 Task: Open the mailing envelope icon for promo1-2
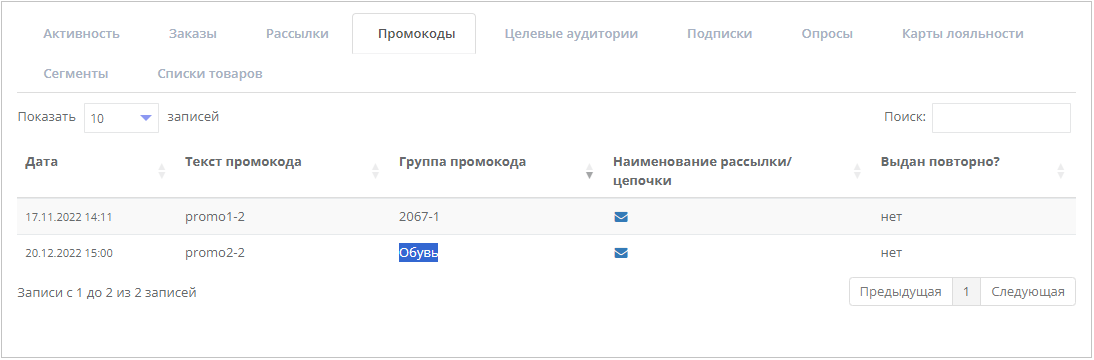pyautogui.click(x=621, y=217)
